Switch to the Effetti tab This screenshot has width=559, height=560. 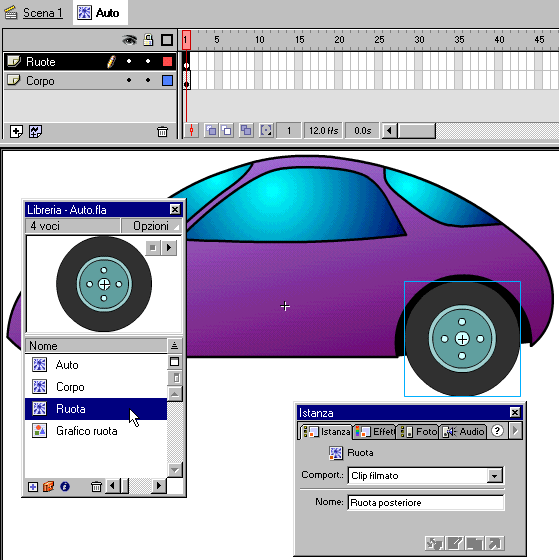[375, 431]
